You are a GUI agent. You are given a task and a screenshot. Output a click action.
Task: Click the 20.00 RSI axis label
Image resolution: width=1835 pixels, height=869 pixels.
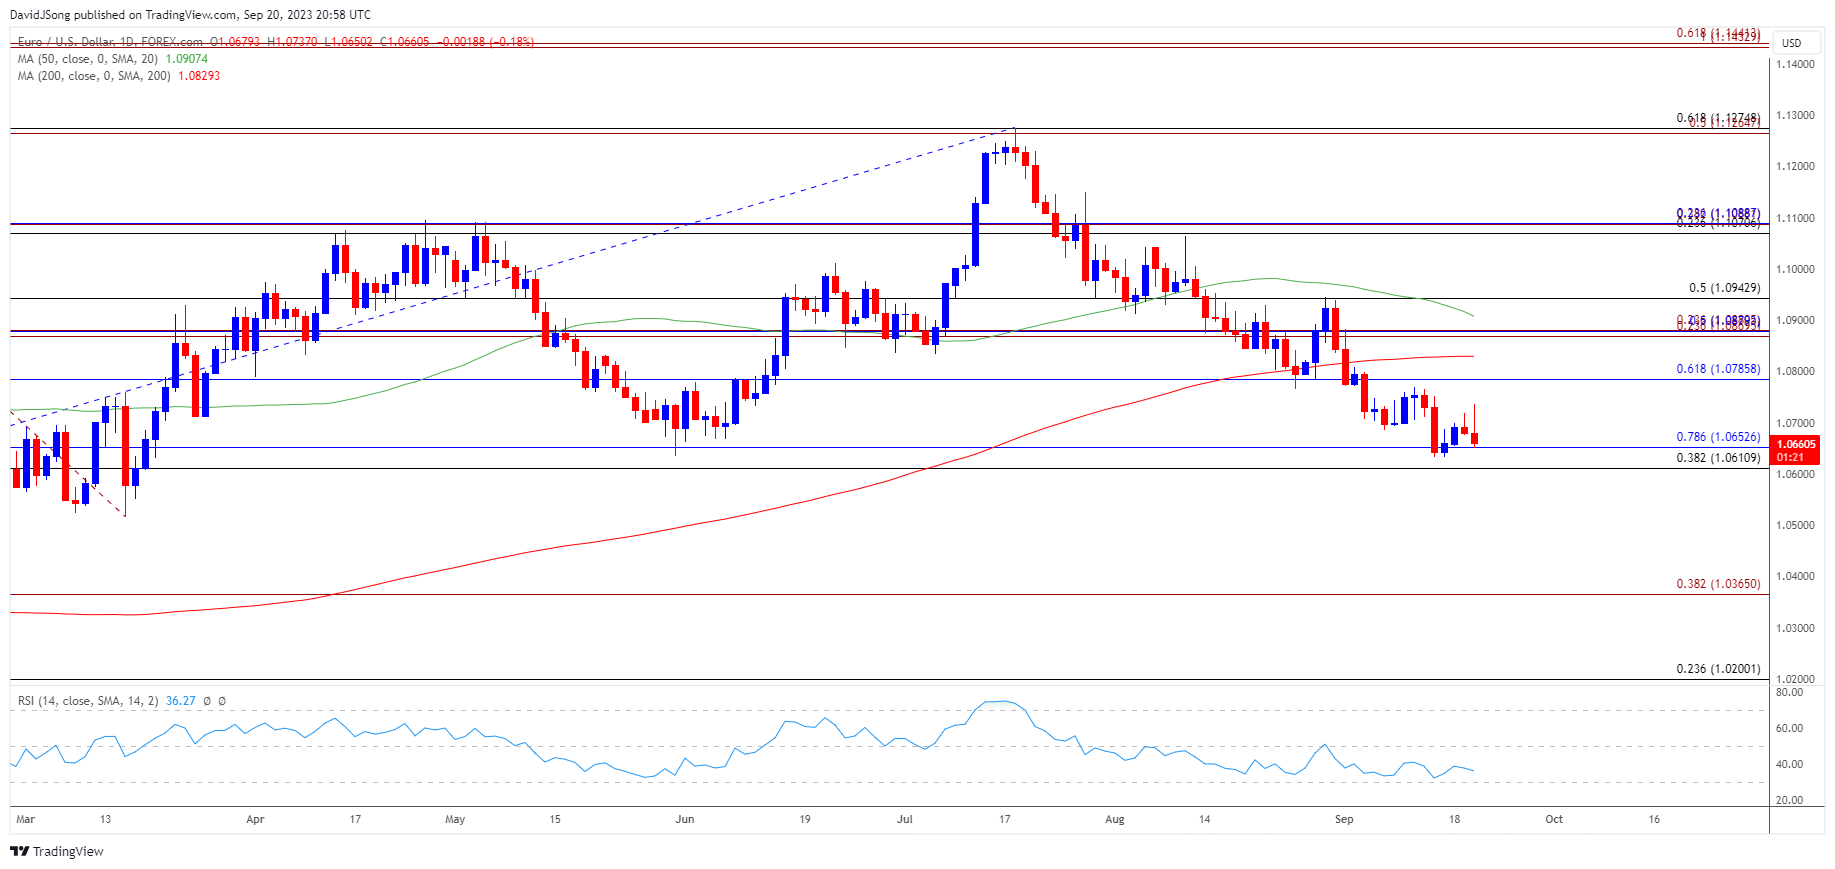[1790, 800]
